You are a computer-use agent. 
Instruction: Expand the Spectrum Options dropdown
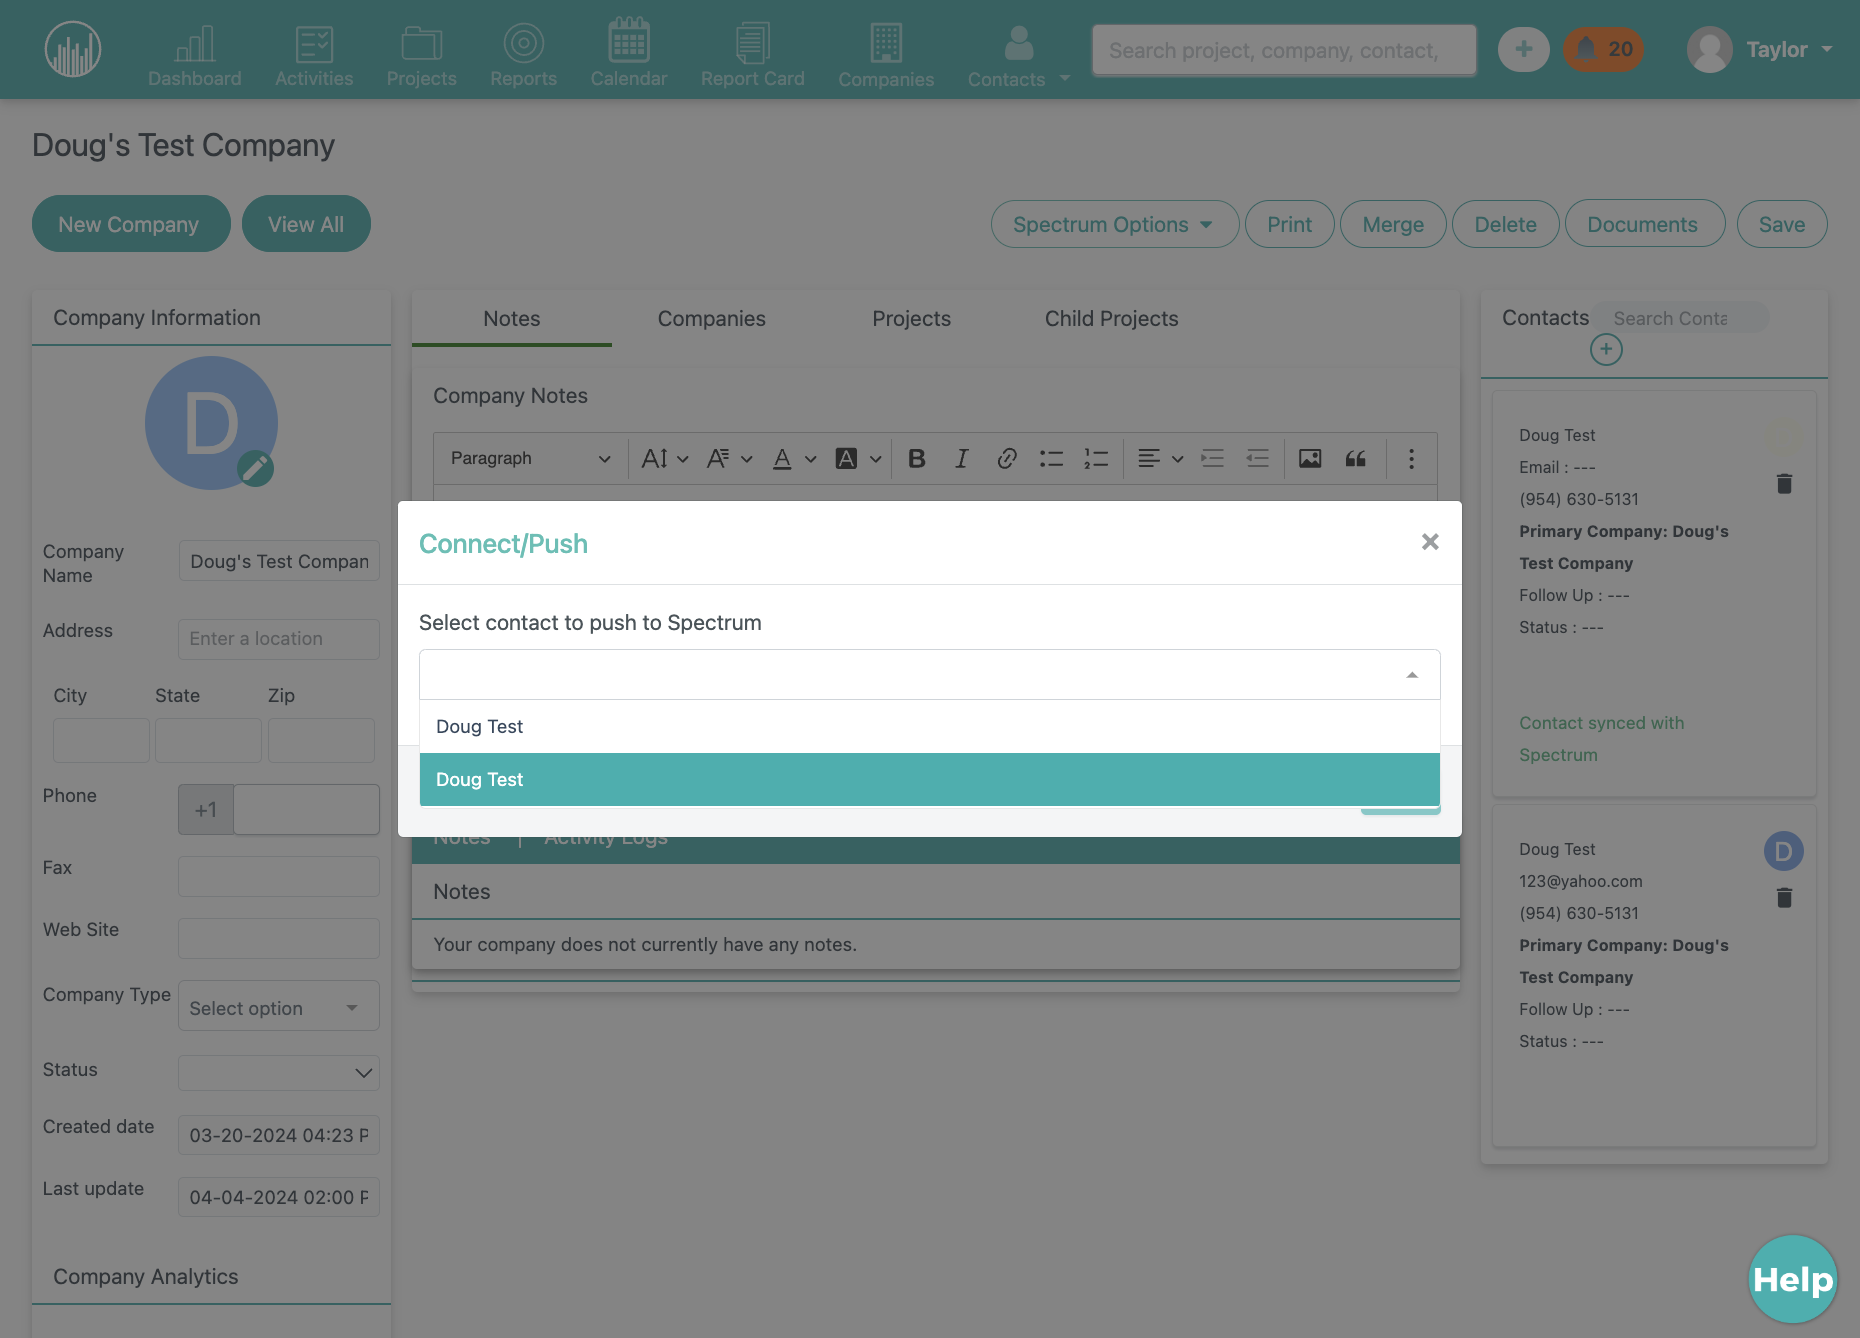coord(1114,224)
